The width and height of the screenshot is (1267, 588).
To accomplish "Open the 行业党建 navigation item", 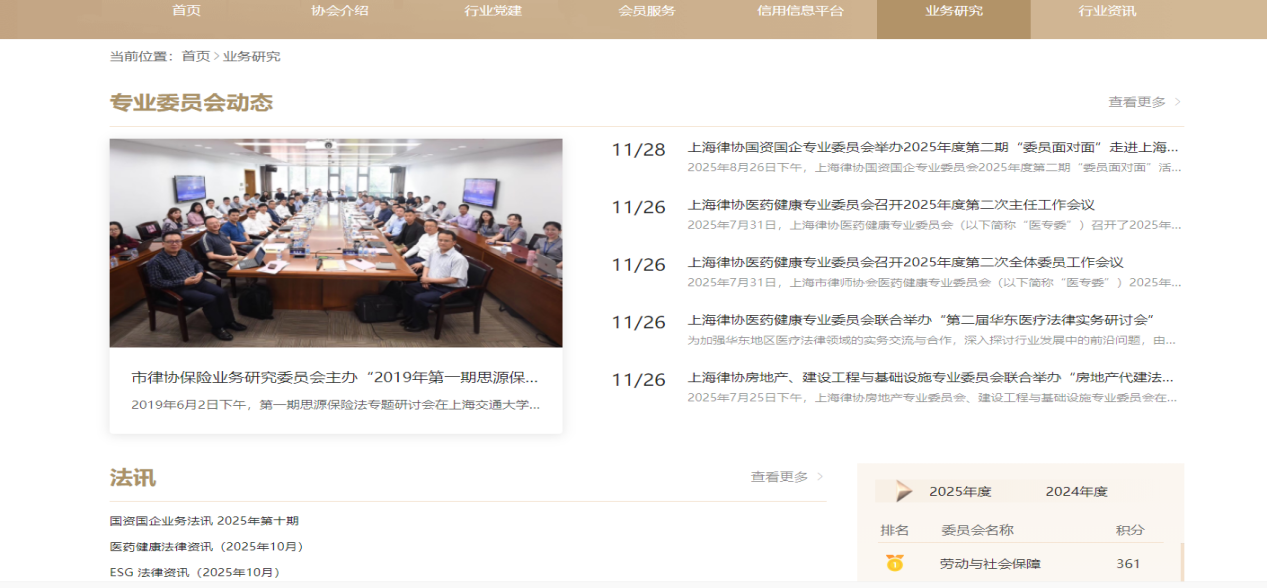I will pyautogui.click(x=493, y=11).
